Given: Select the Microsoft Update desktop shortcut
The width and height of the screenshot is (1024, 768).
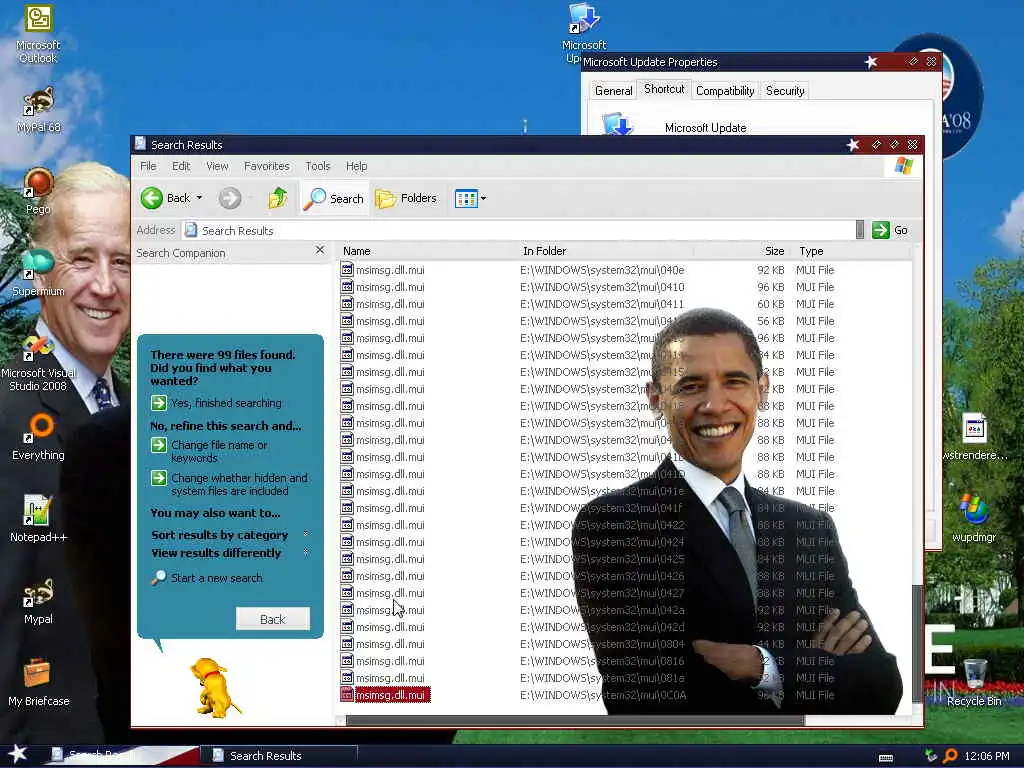Looking at the screenshot, I should coord(584,33).
